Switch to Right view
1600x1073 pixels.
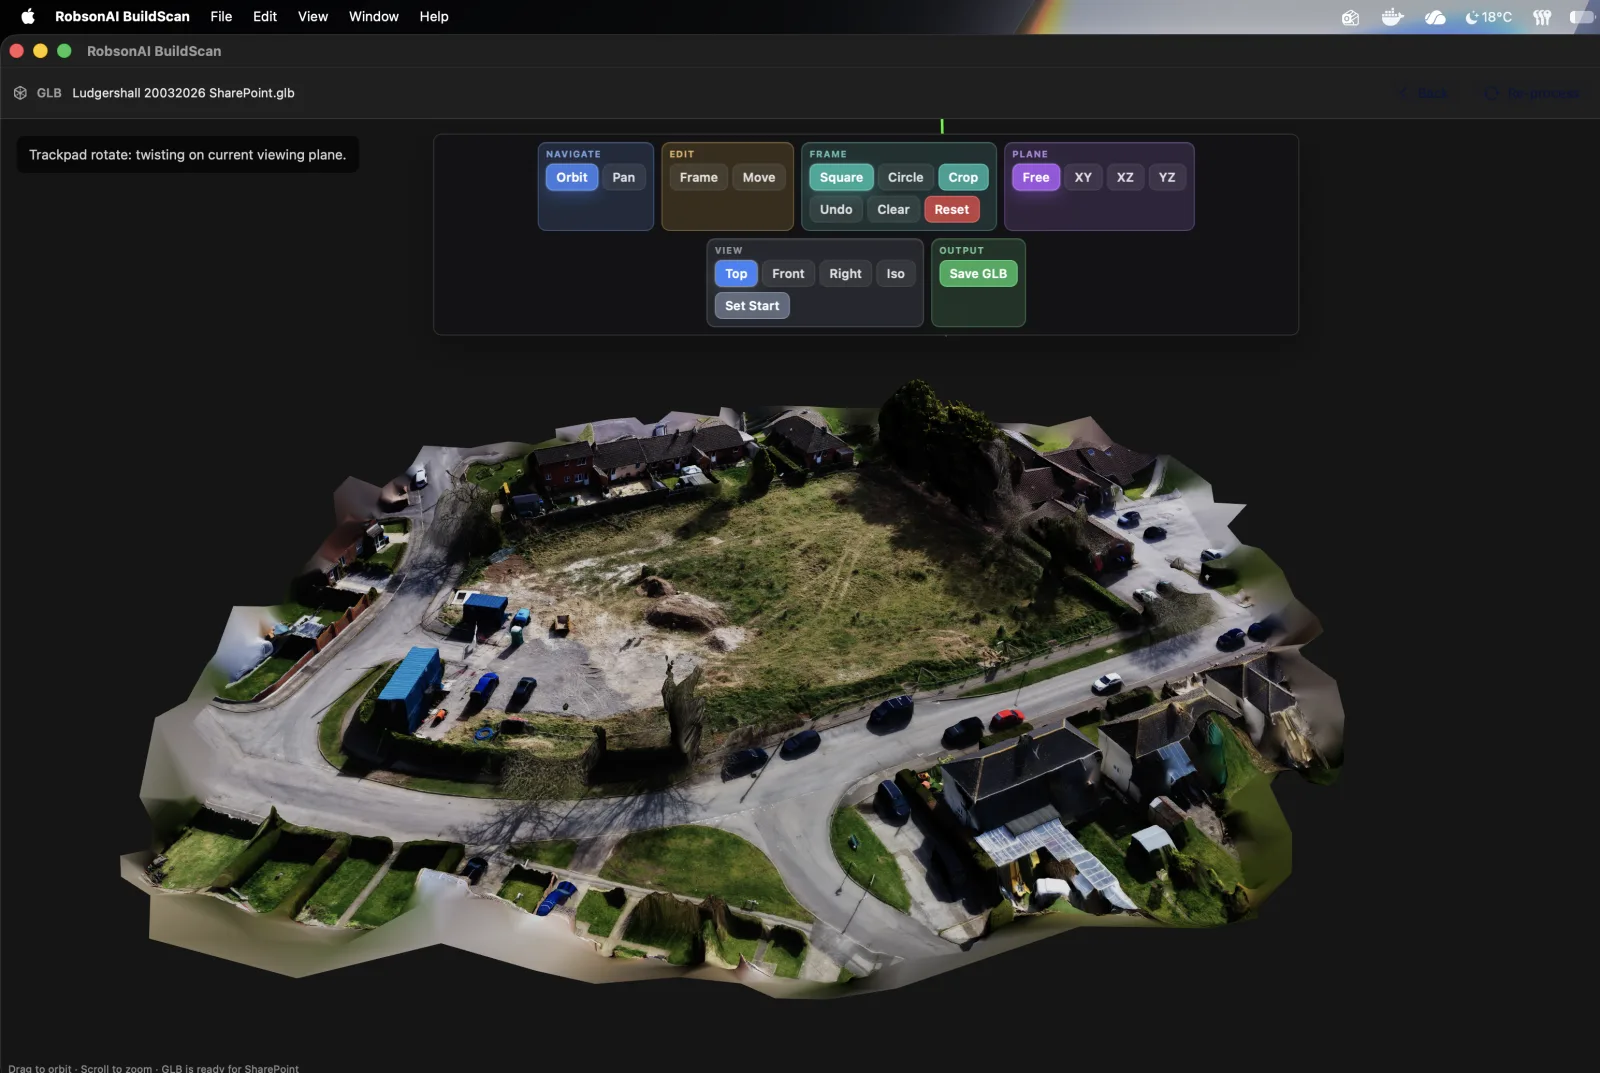845,273
